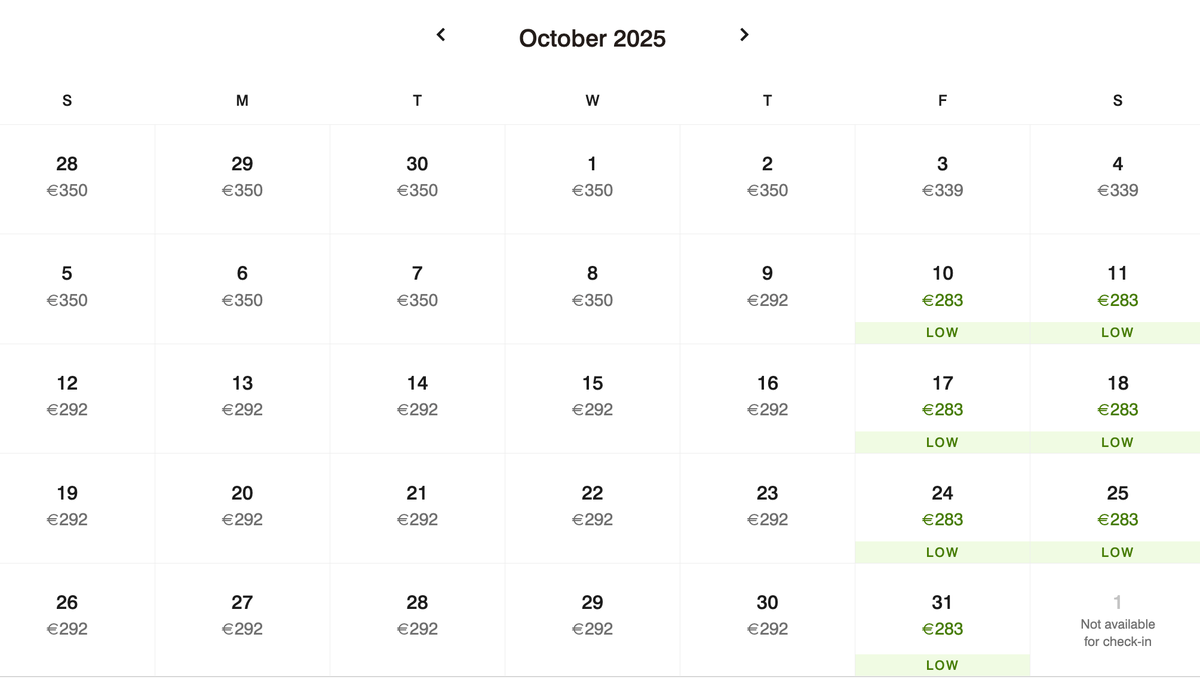Select October 18 low-rate Saturday

click(x=1116, y=399)
